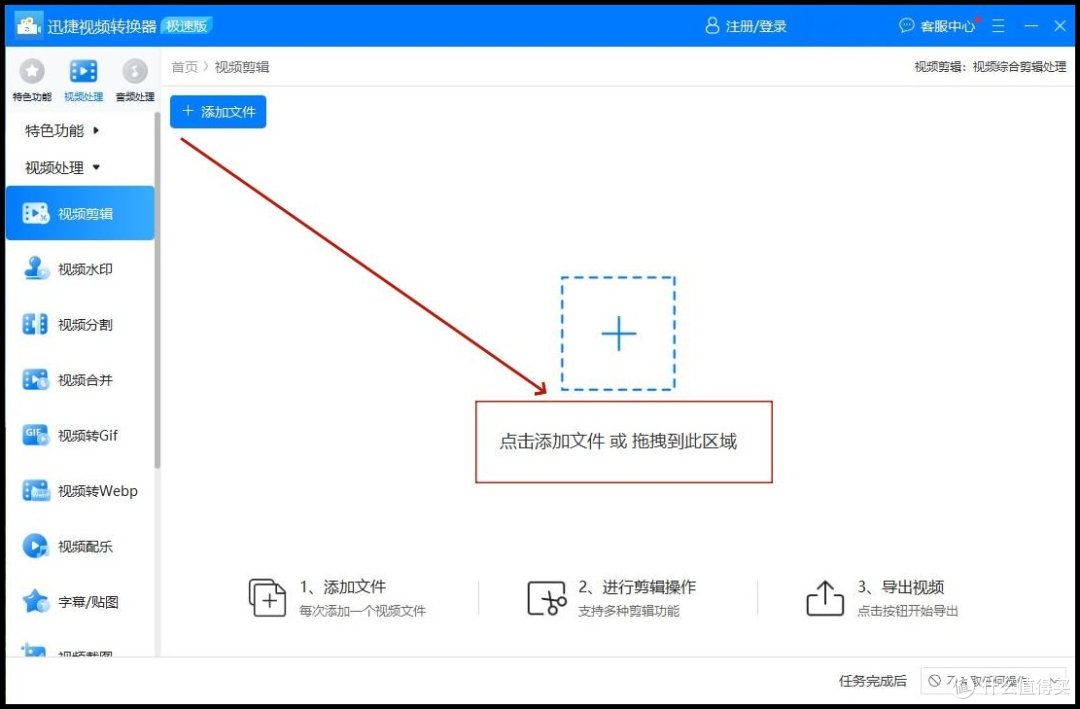Minimize the application window

[x=1031, y=26]
